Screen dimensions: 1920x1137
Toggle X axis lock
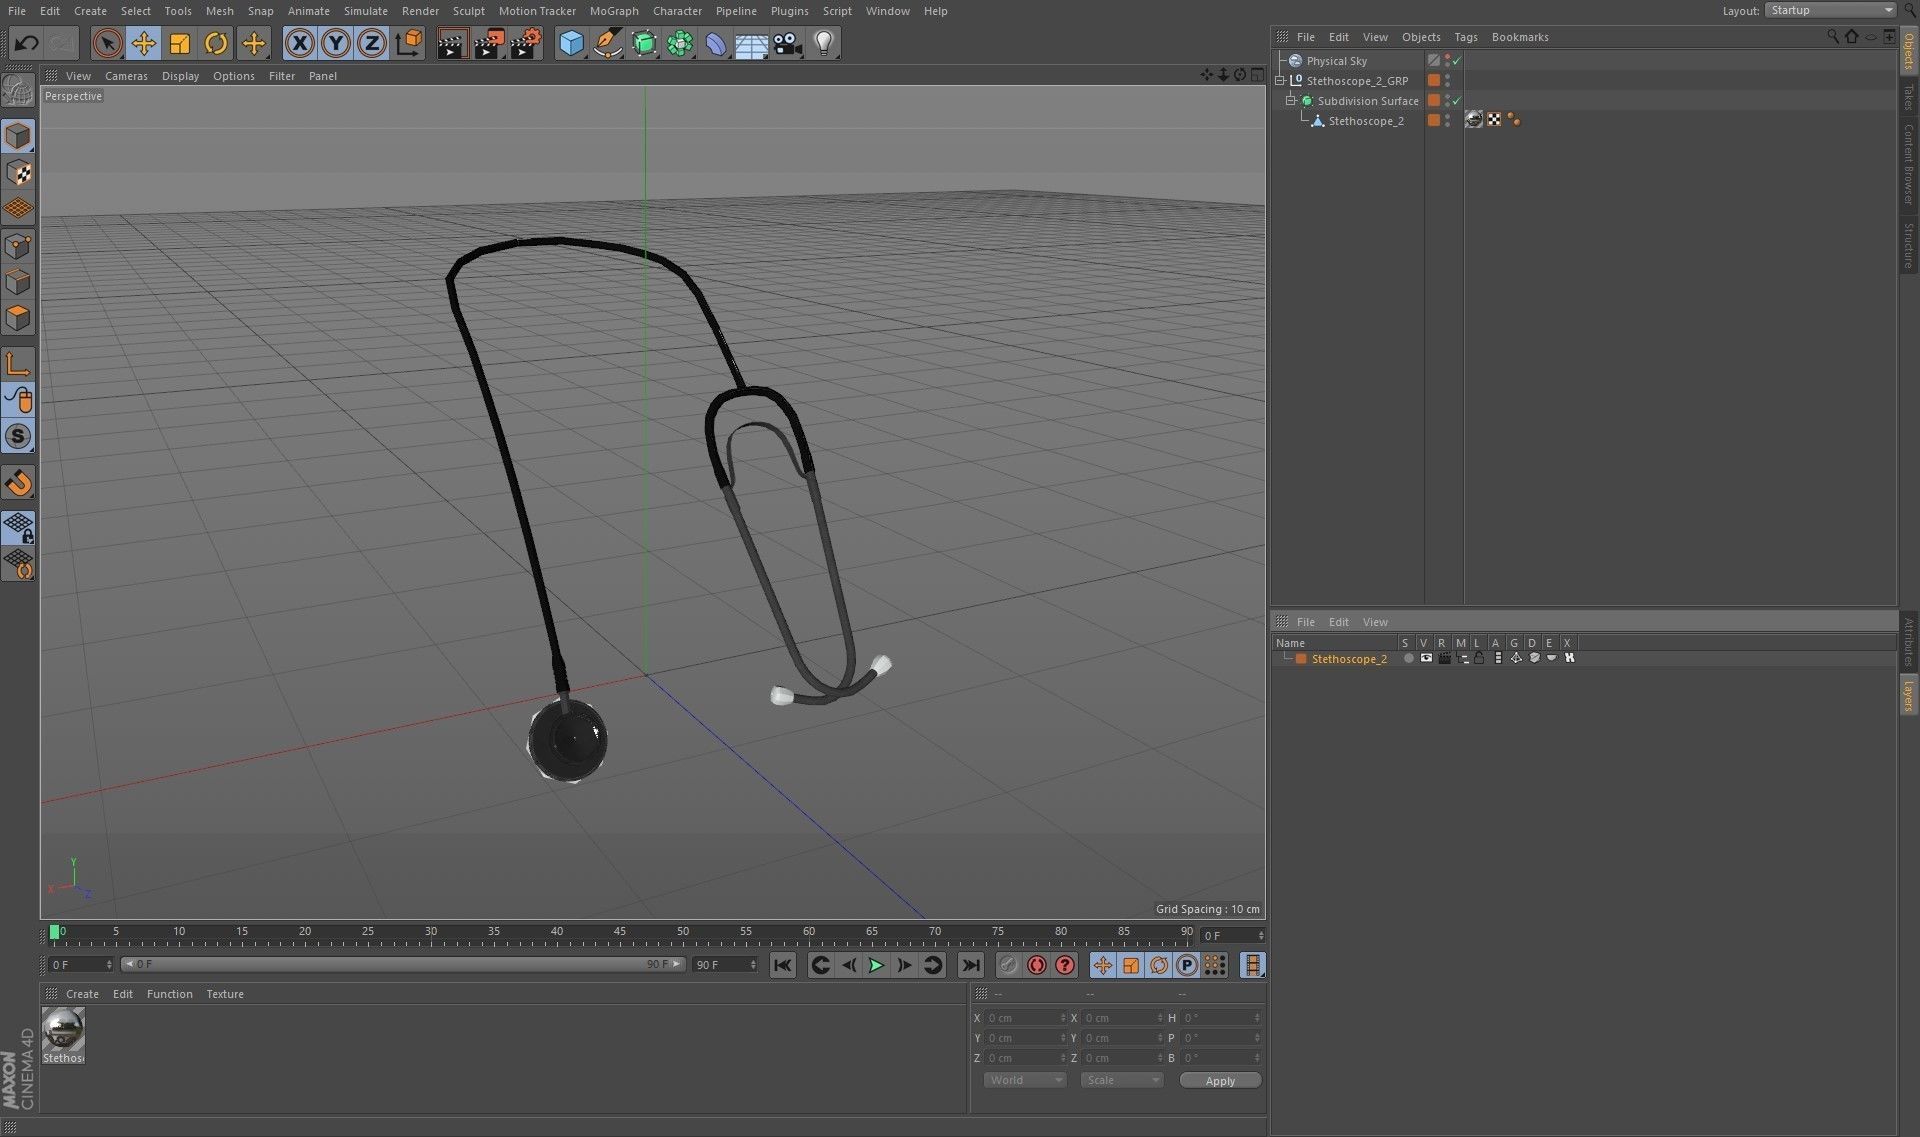coord(299,43)
